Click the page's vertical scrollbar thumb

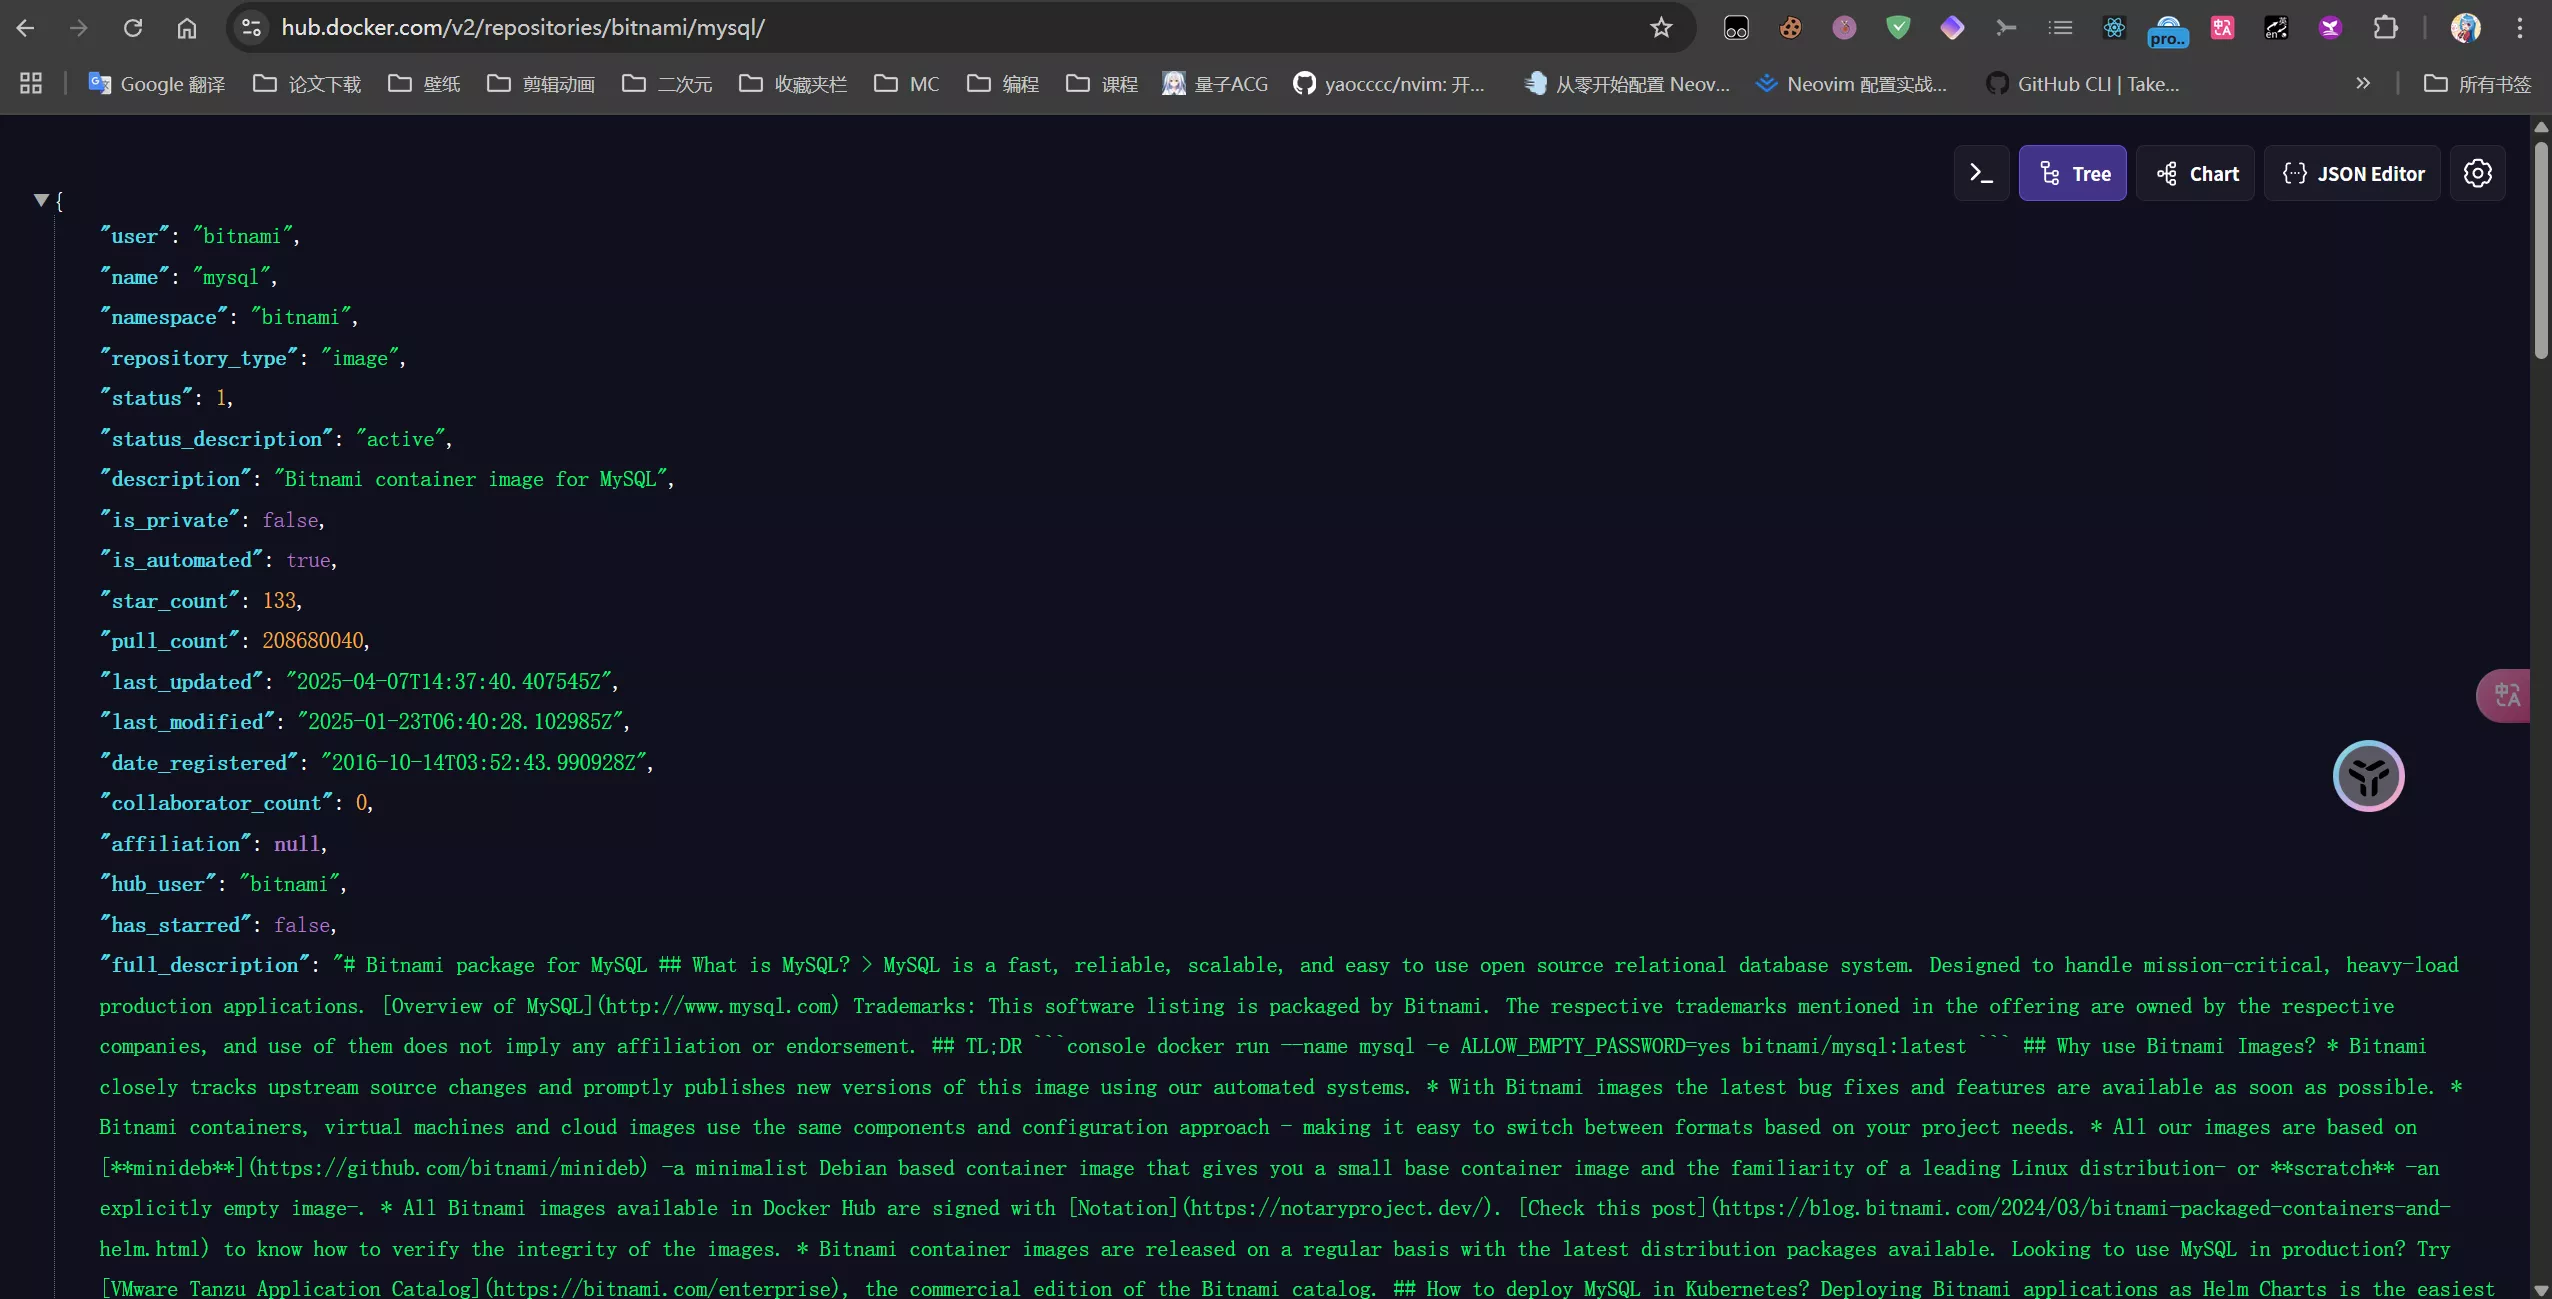[2541, 250]
